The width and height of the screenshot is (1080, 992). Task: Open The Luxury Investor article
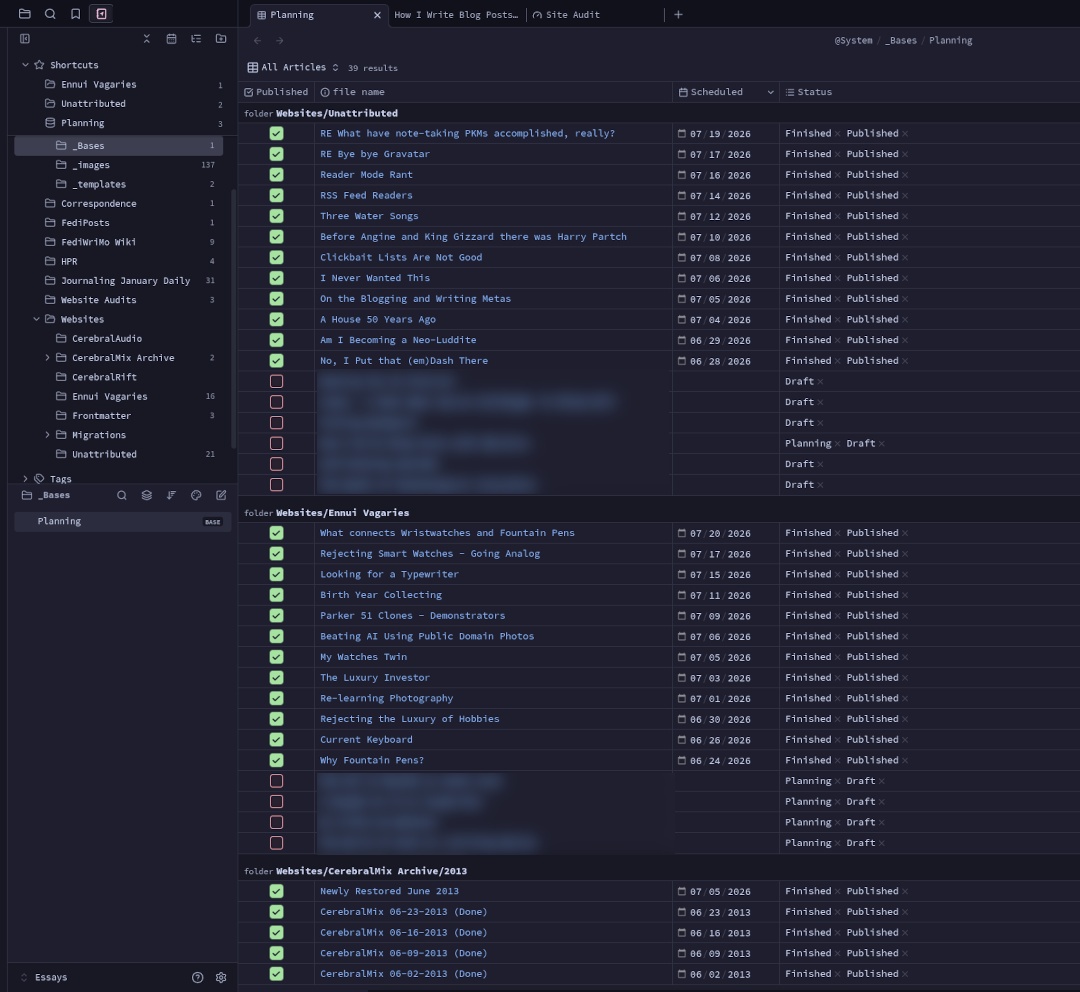pos(375,678)
